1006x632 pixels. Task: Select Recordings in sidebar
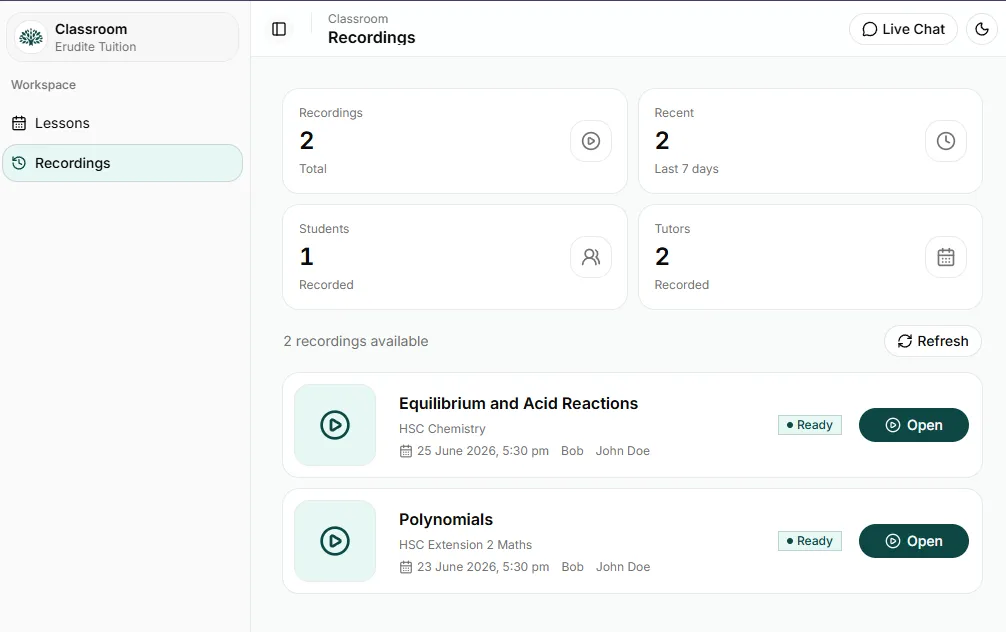[x=122, y=163]
